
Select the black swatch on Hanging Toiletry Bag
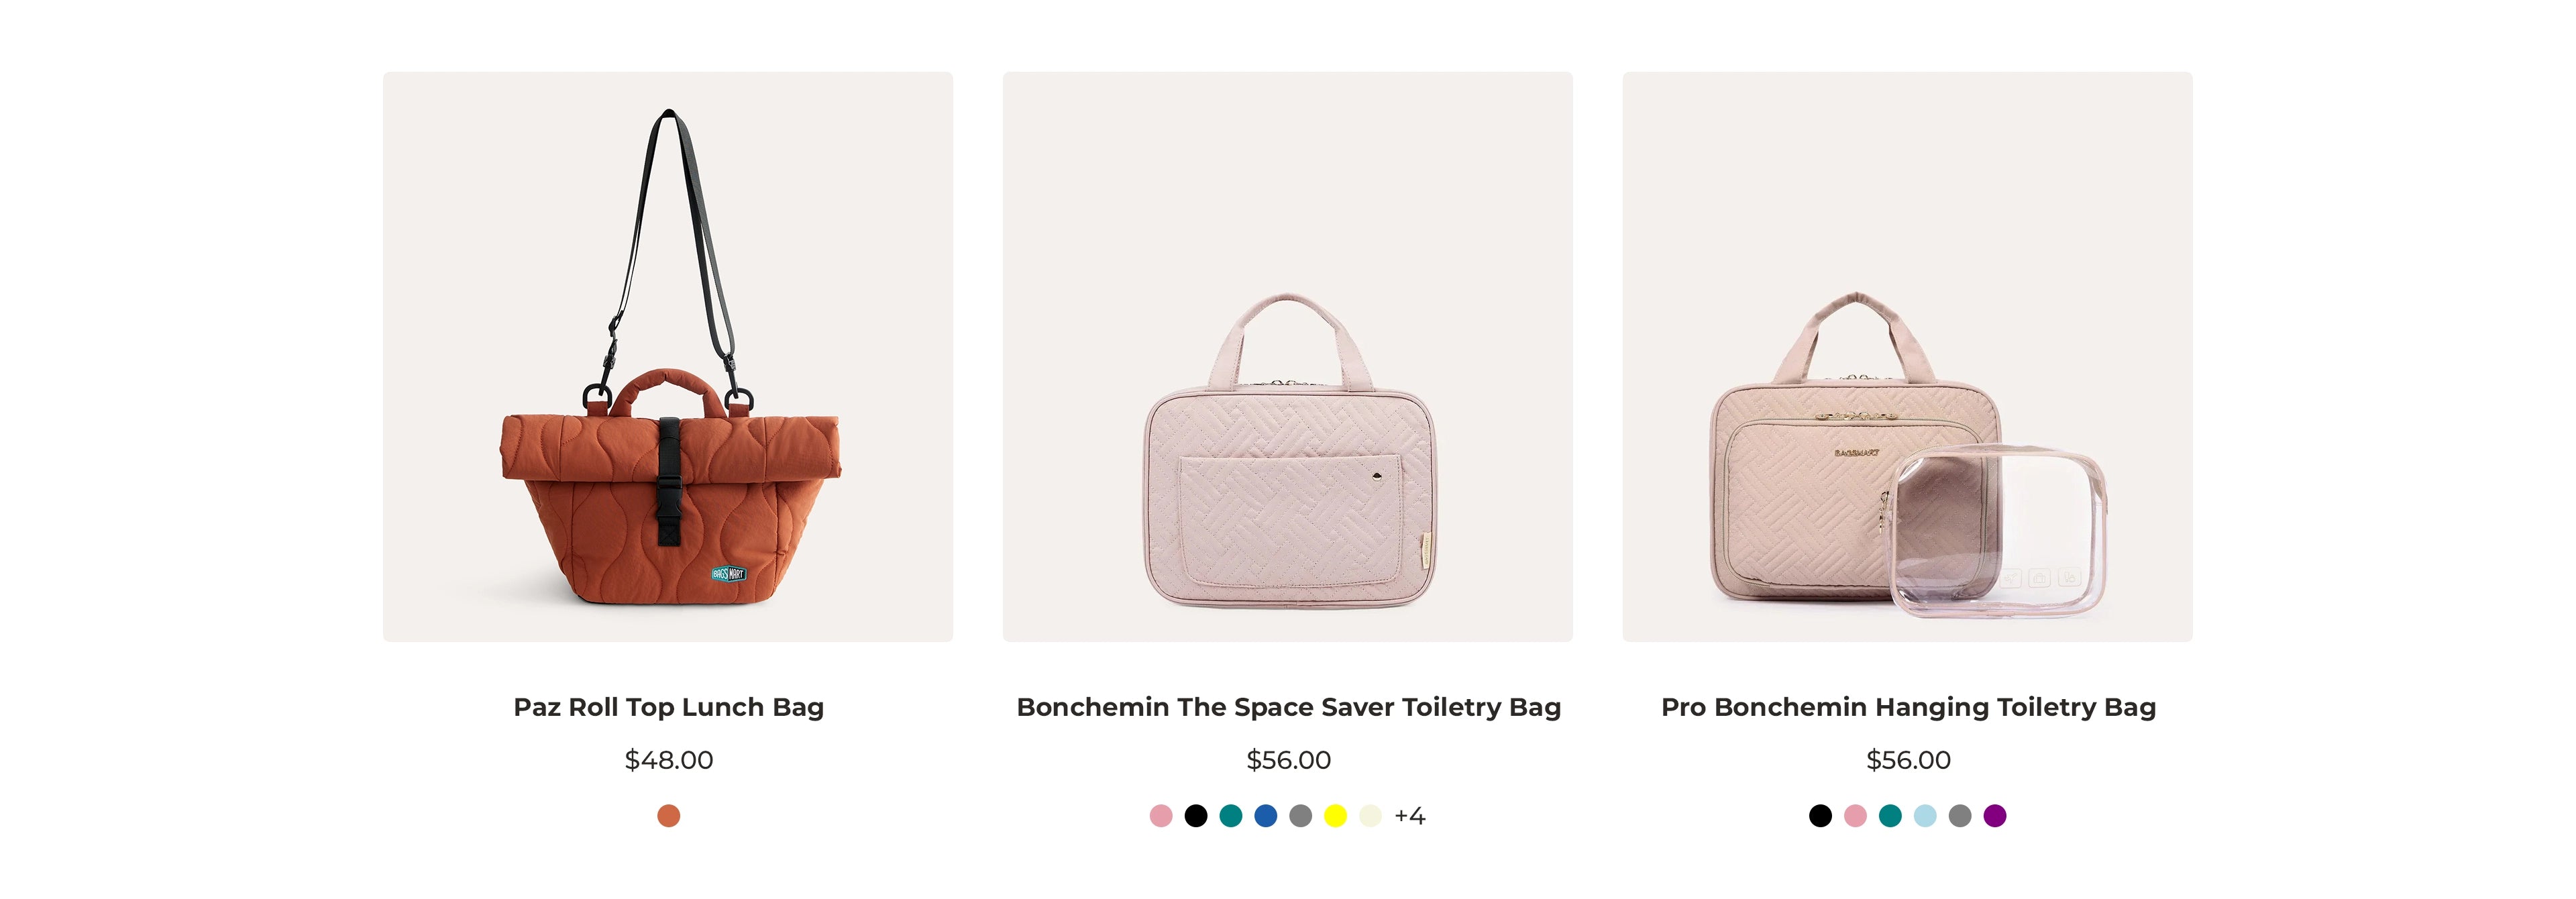1820,816
